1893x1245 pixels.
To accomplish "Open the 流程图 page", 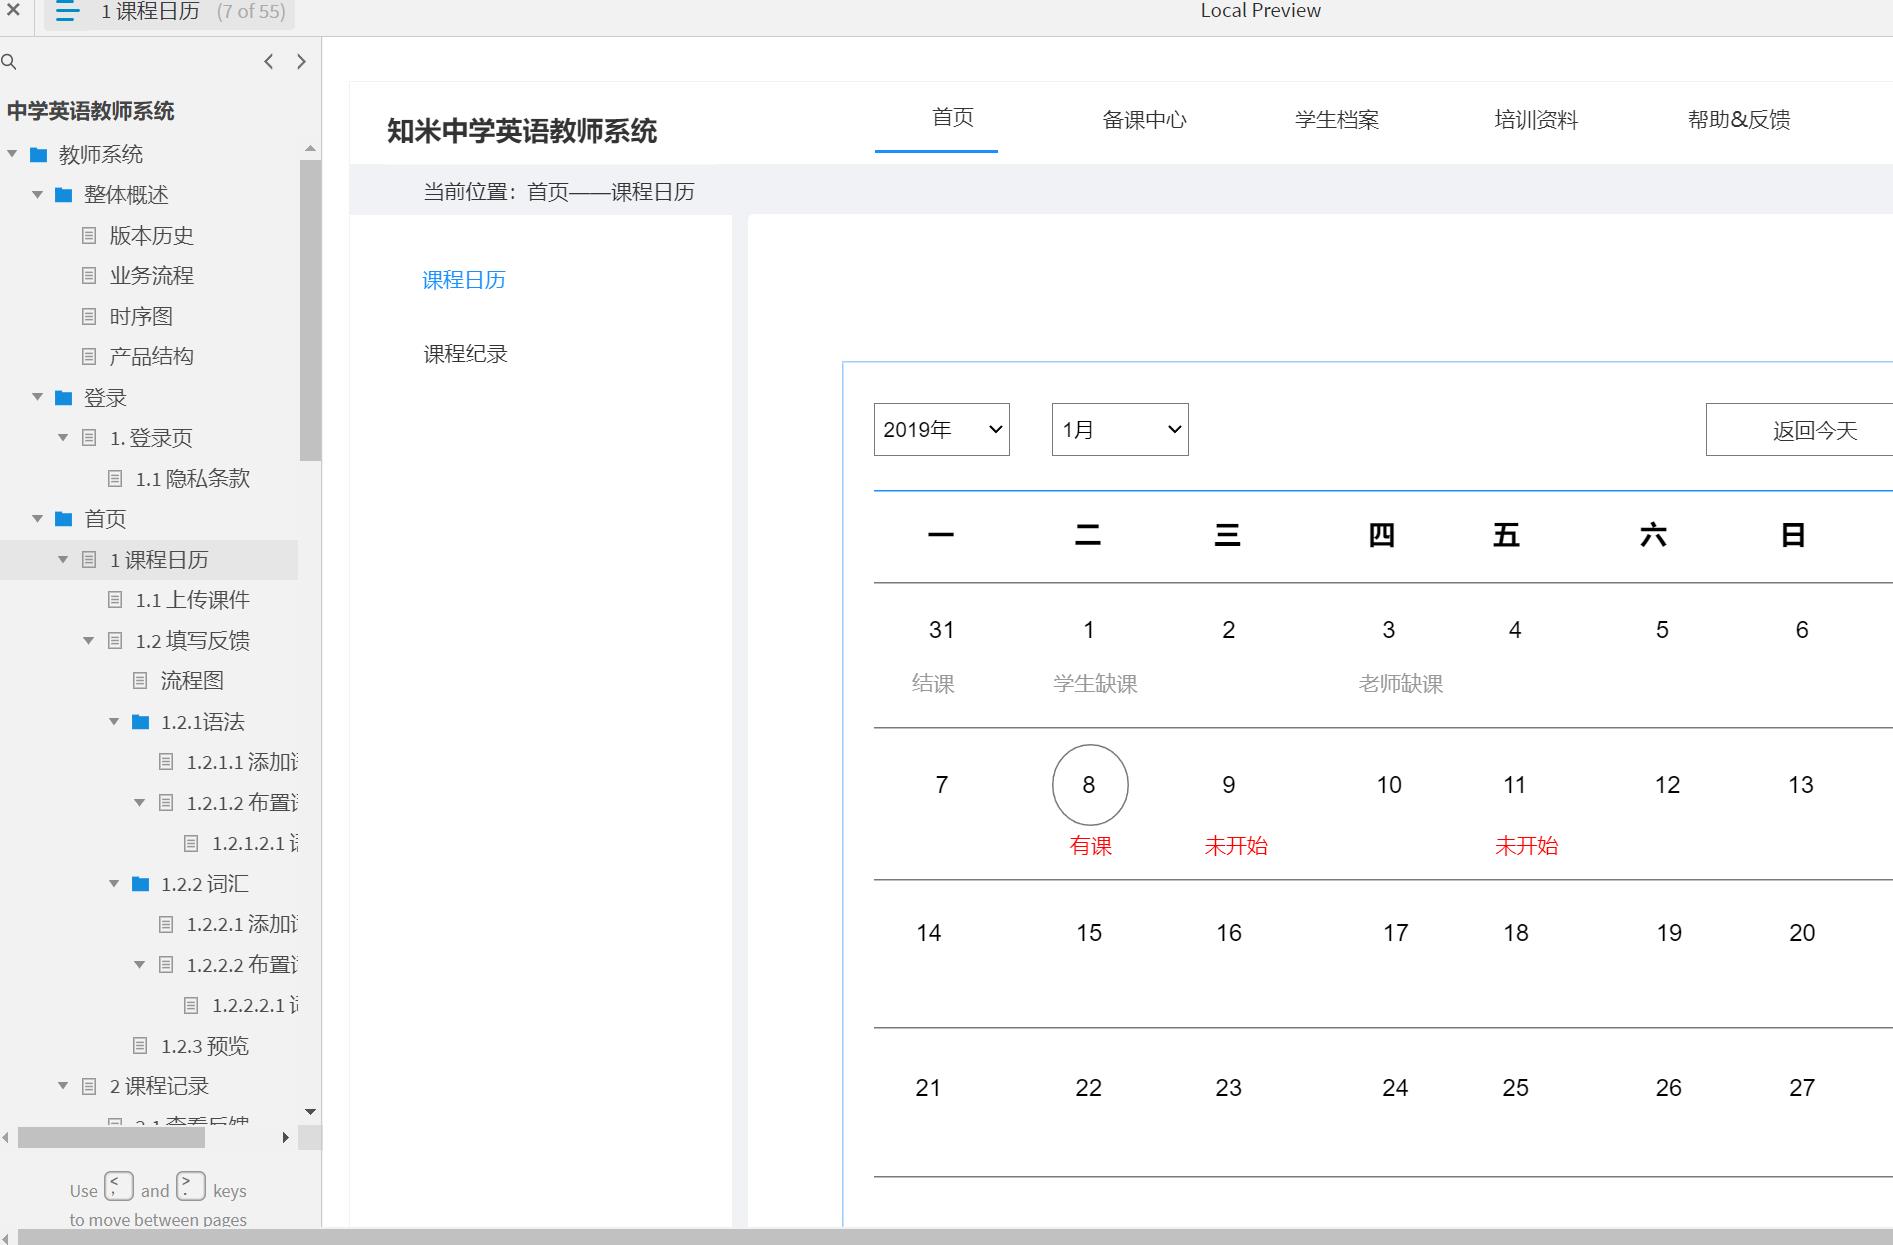I will click(x=192, y=681).
